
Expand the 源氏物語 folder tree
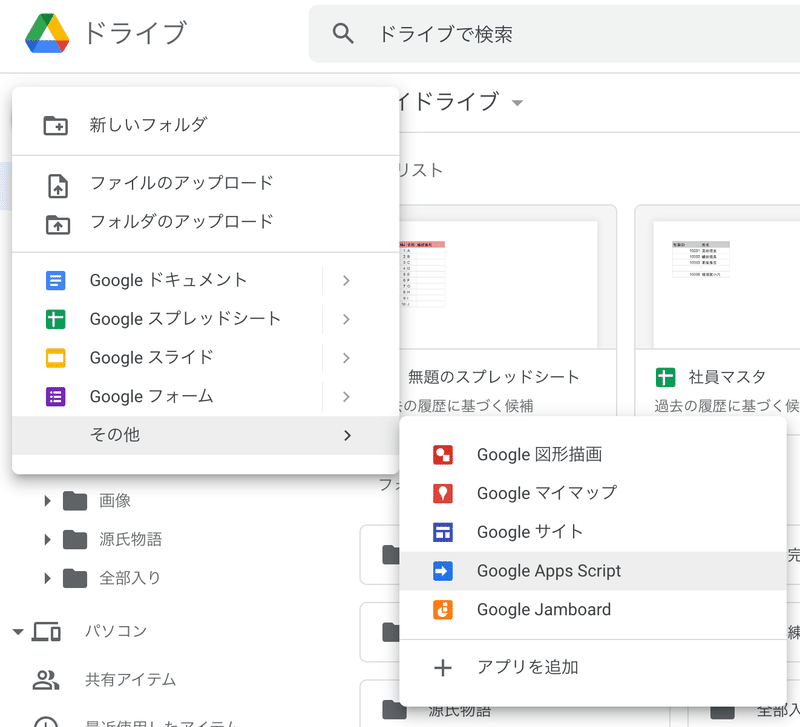47,540
